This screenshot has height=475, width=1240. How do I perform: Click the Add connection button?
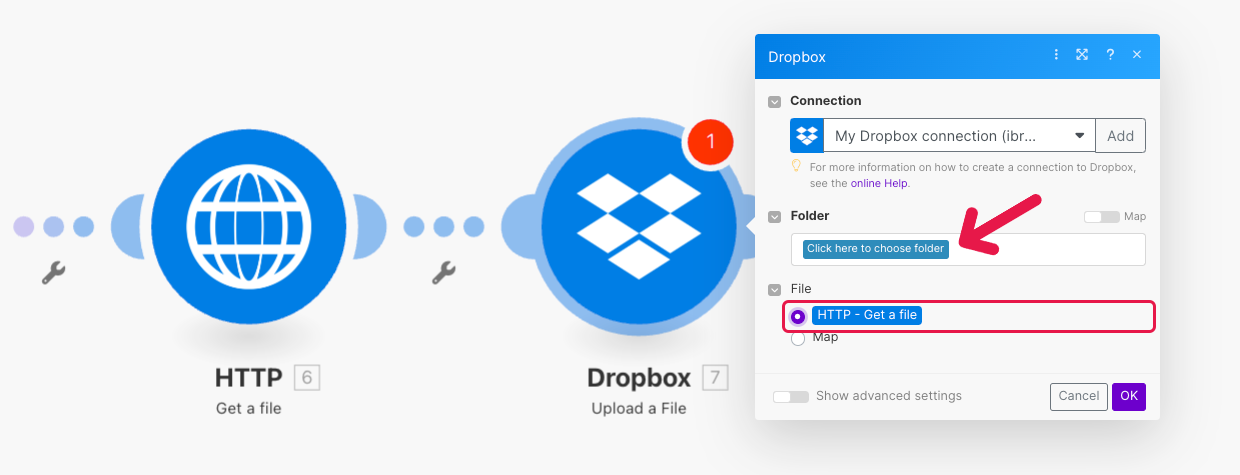(x=1120, y=135)
